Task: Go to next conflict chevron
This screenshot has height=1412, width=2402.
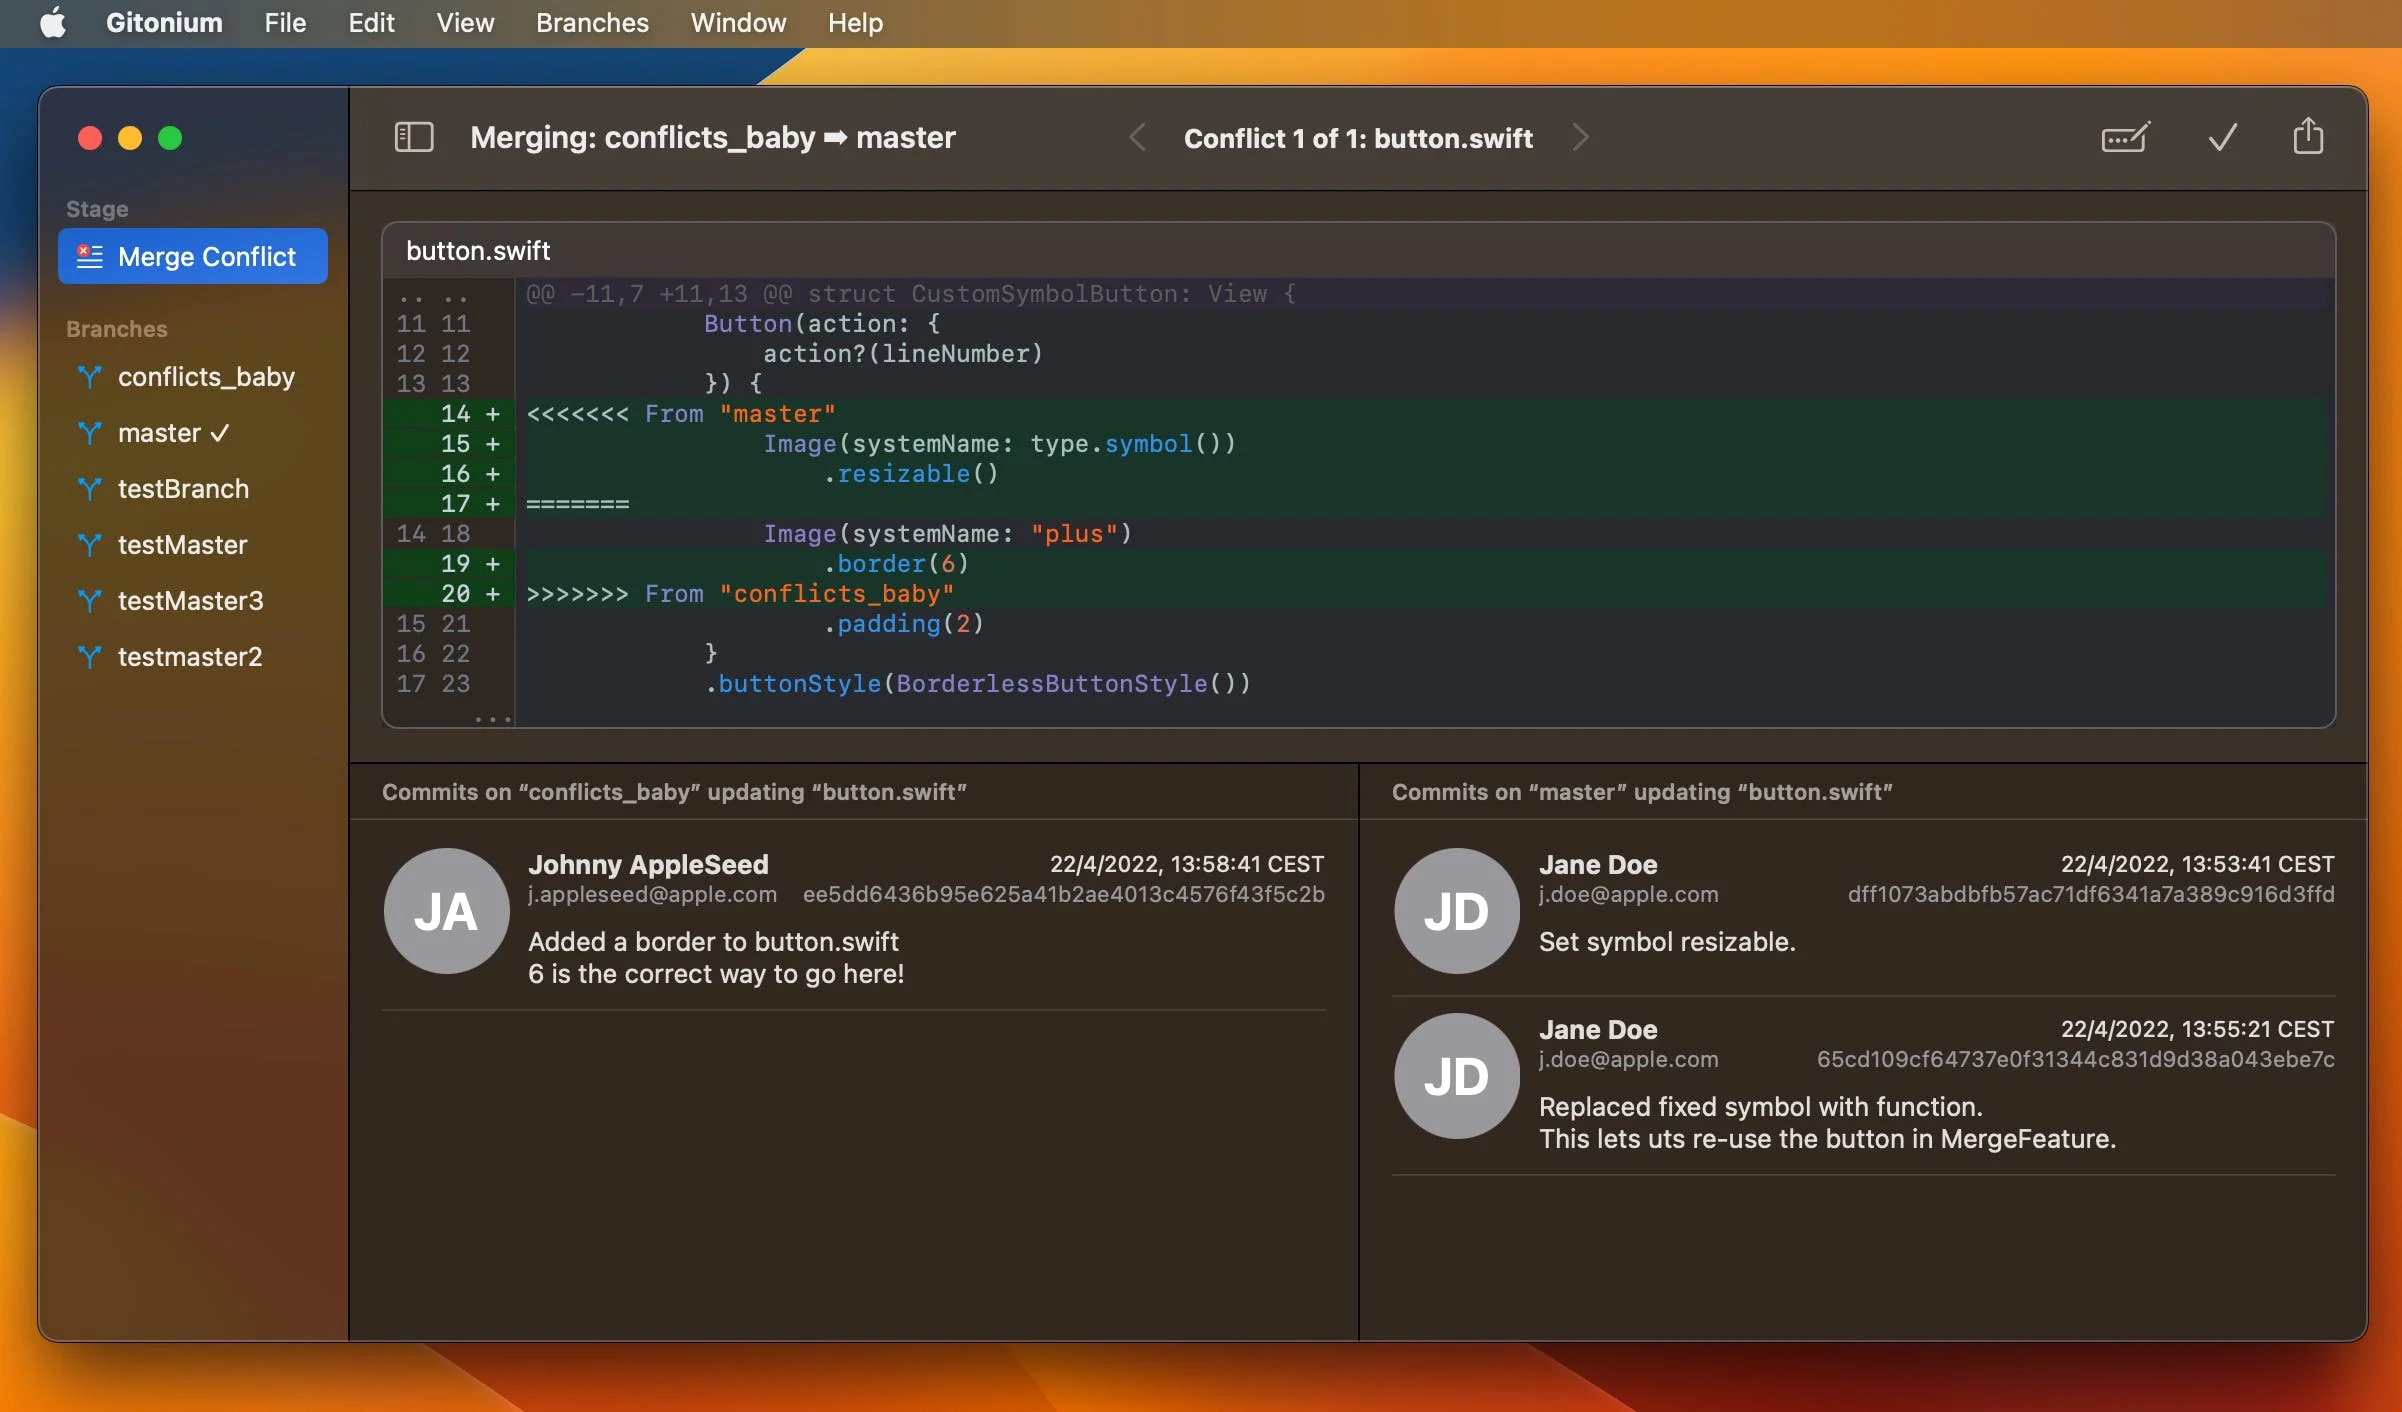Action: (x=1580, y=137)
